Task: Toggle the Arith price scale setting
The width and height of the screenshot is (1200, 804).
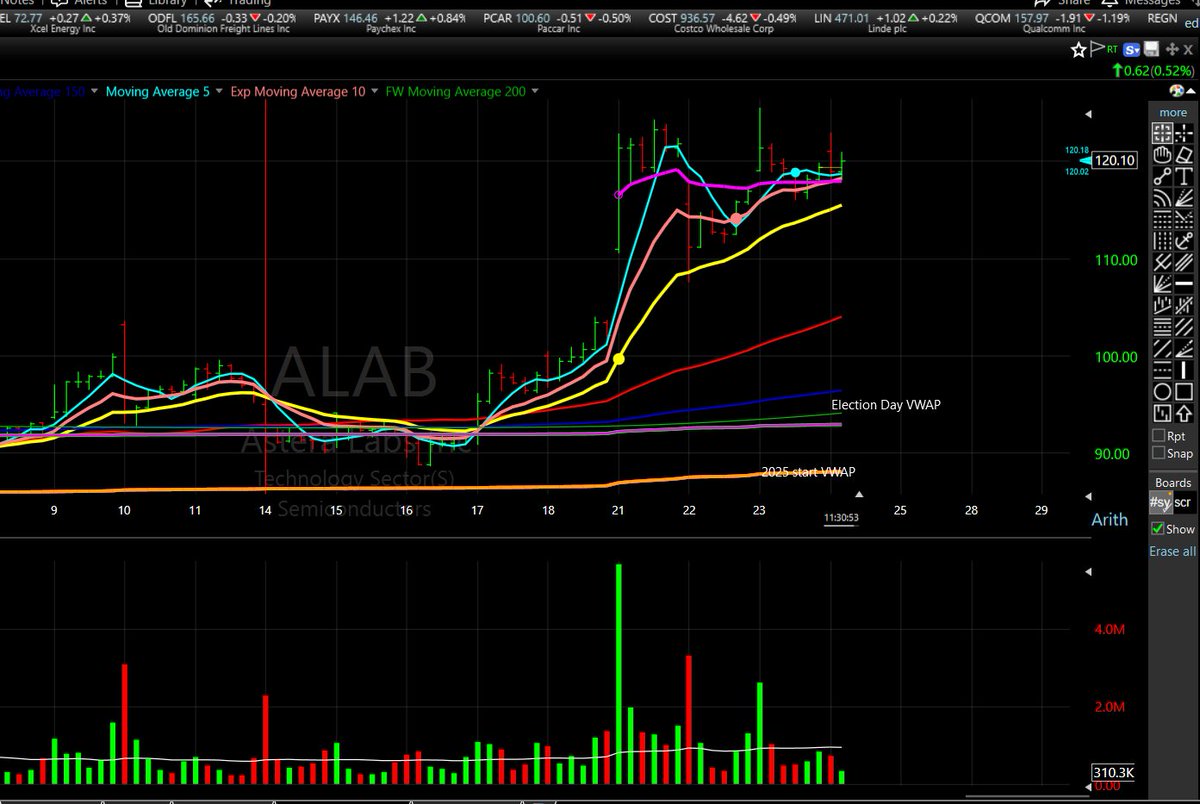Action: click(x=1109, y=520)
